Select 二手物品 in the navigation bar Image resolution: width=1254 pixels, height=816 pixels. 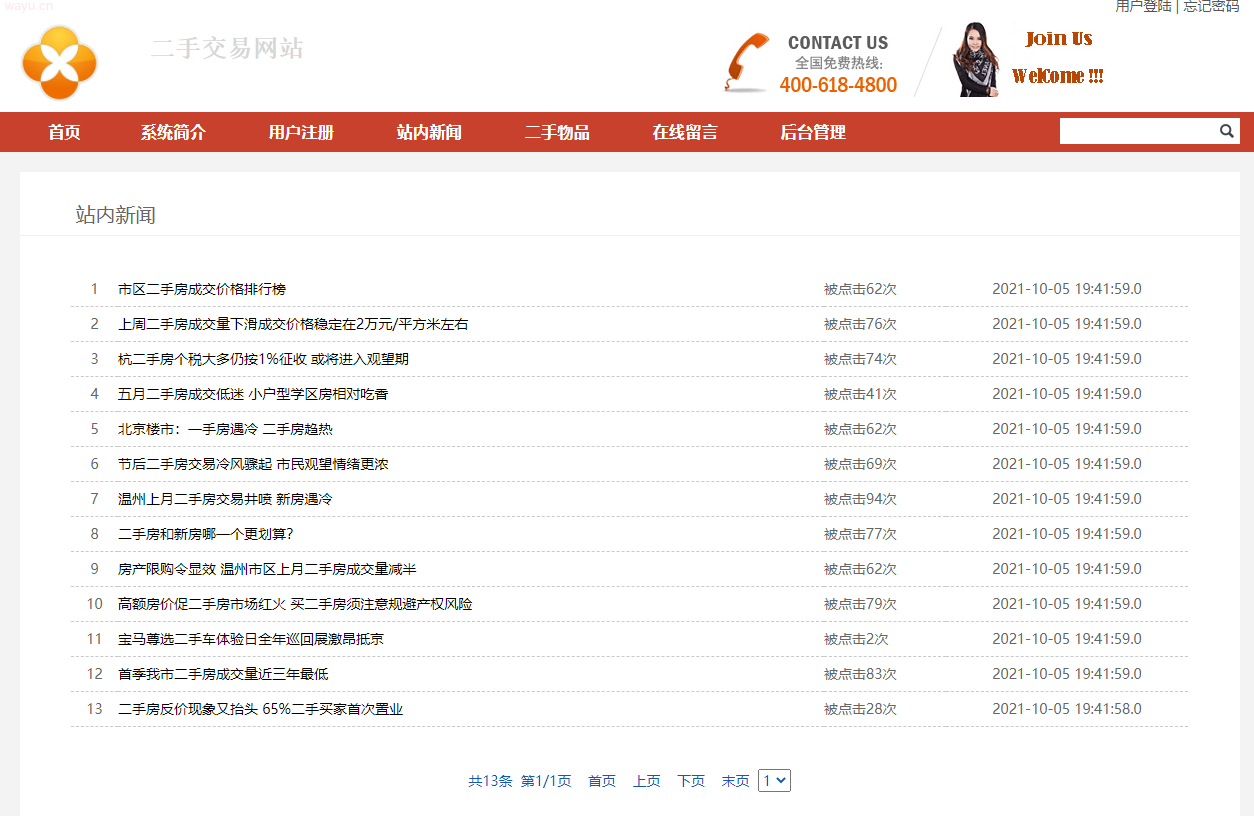coord(557,132)
